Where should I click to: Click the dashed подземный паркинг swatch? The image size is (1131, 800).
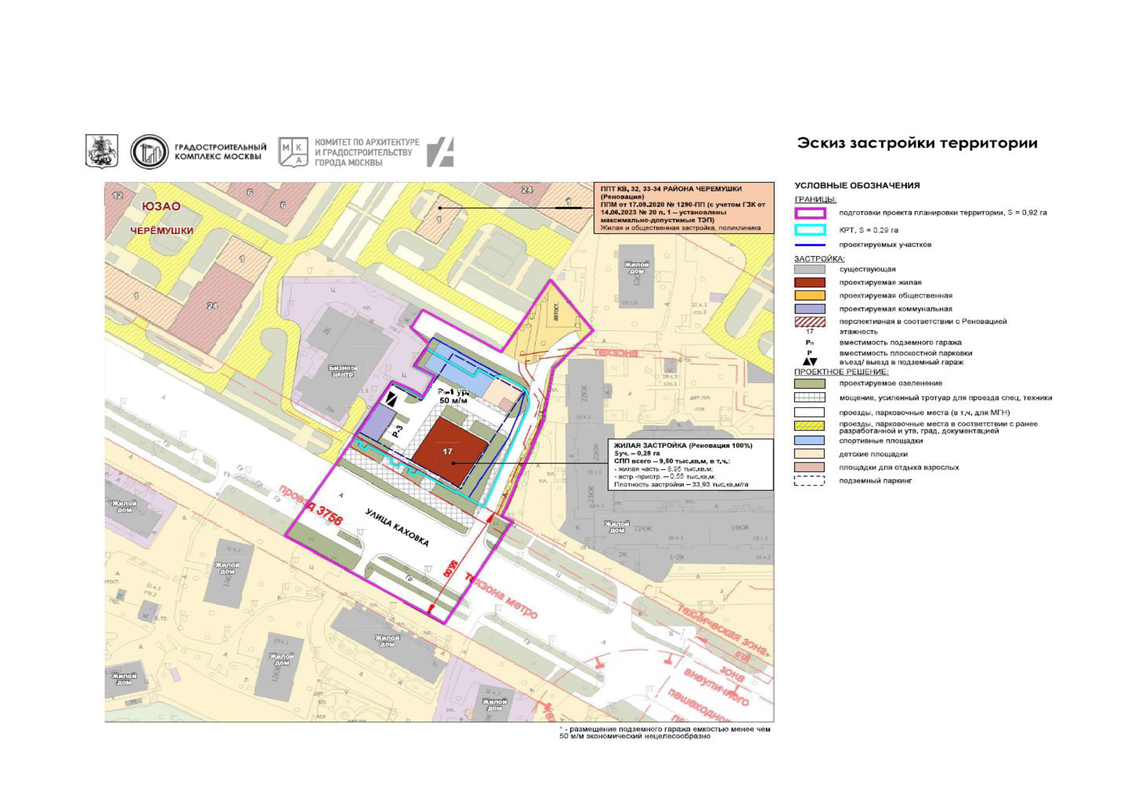click(x=809, y=480)
